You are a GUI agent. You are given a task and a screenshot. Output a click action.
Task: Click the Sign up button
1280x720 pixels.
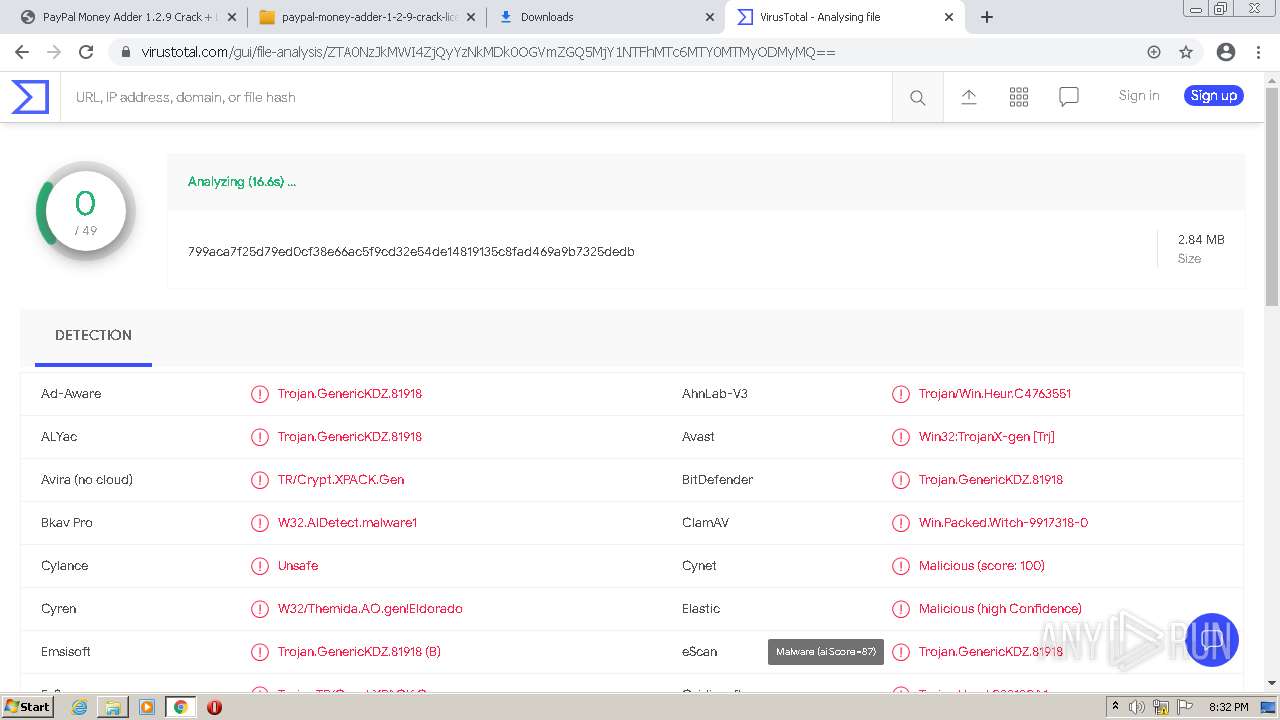(x=1214, y=95)
